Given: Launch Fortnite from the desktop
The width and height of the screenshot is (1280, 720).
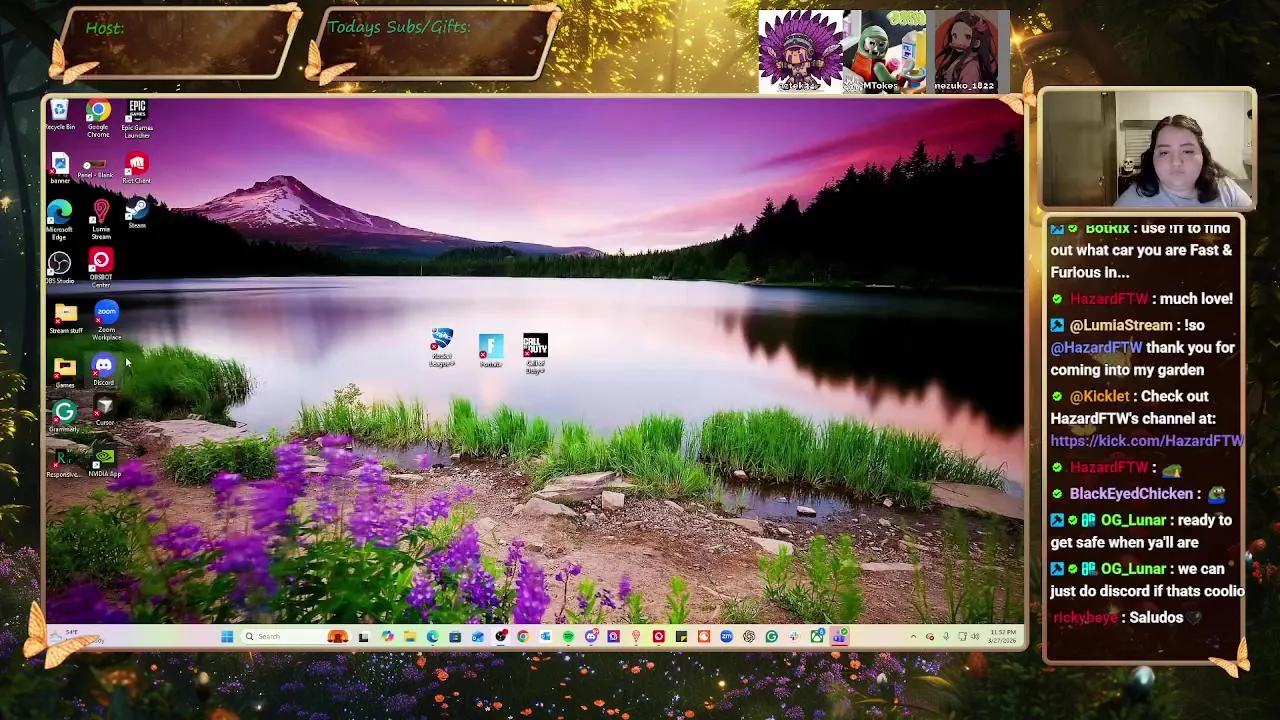Looking at the screenshot, I should pyautogui.click(x=490, y=350).
